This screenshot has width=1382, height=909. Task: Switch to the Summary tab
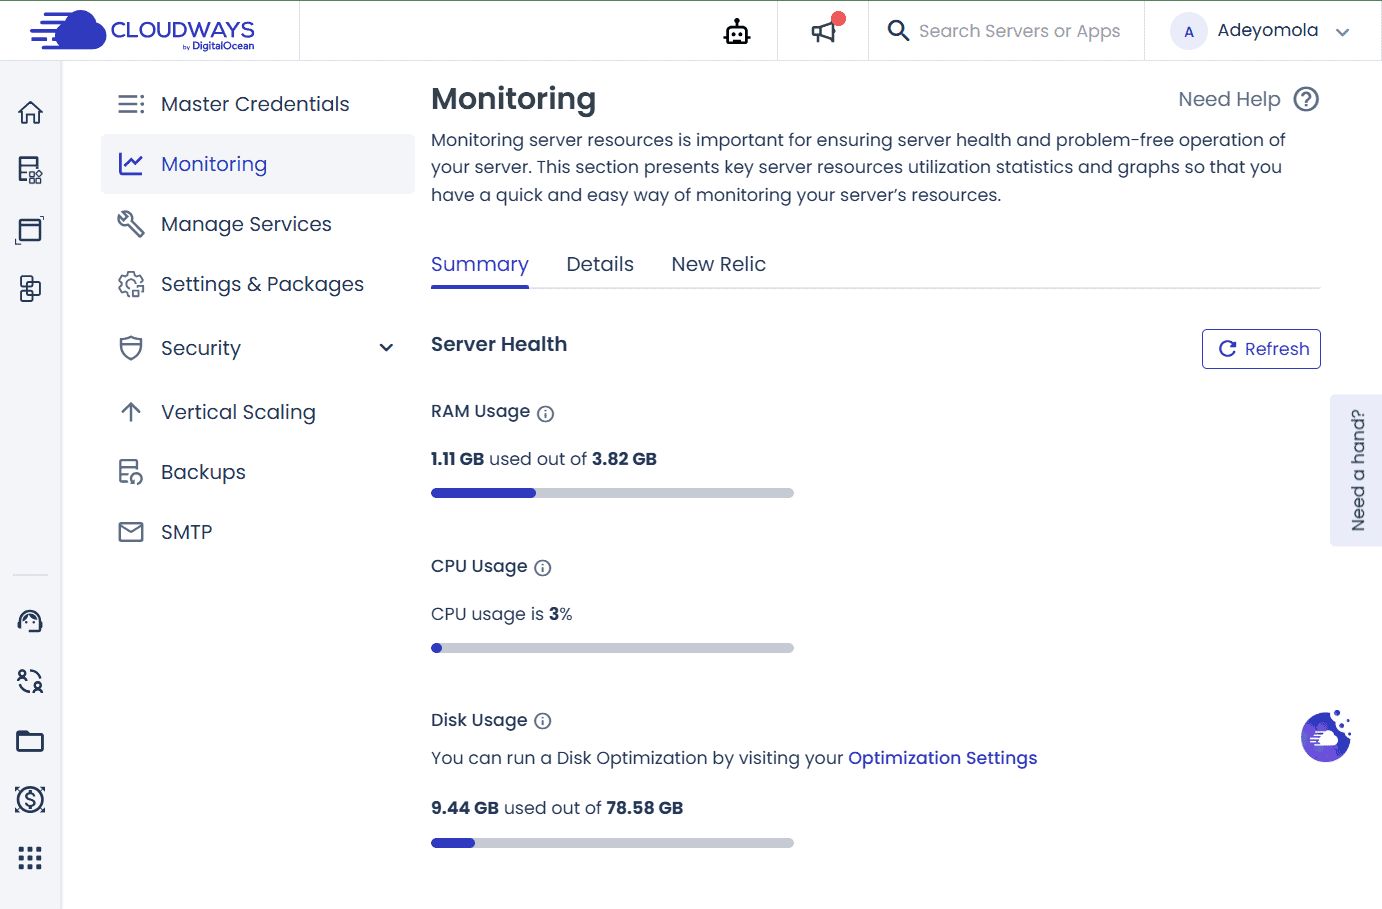coord(480,265)
